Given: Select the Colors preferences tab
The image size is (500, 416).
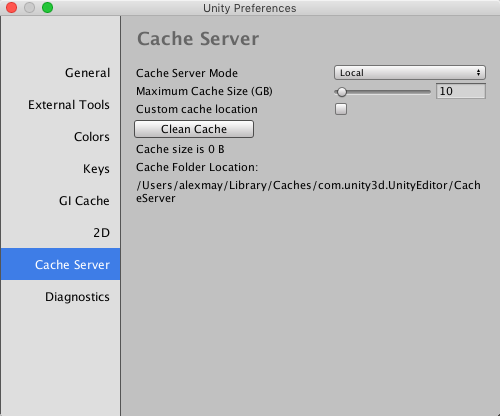Looking at the screenshot, I should (92, 137).
